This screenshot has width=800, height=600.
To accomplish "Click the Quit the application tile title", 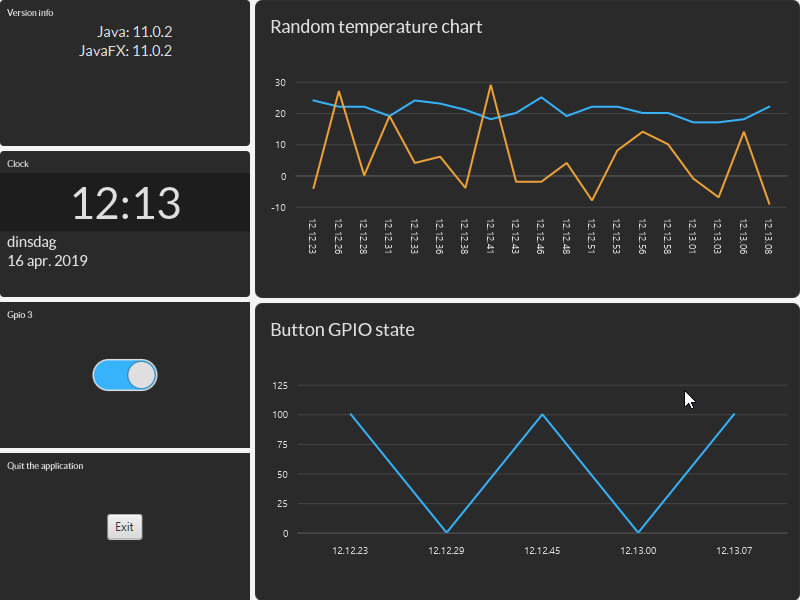I will (45, 466).
